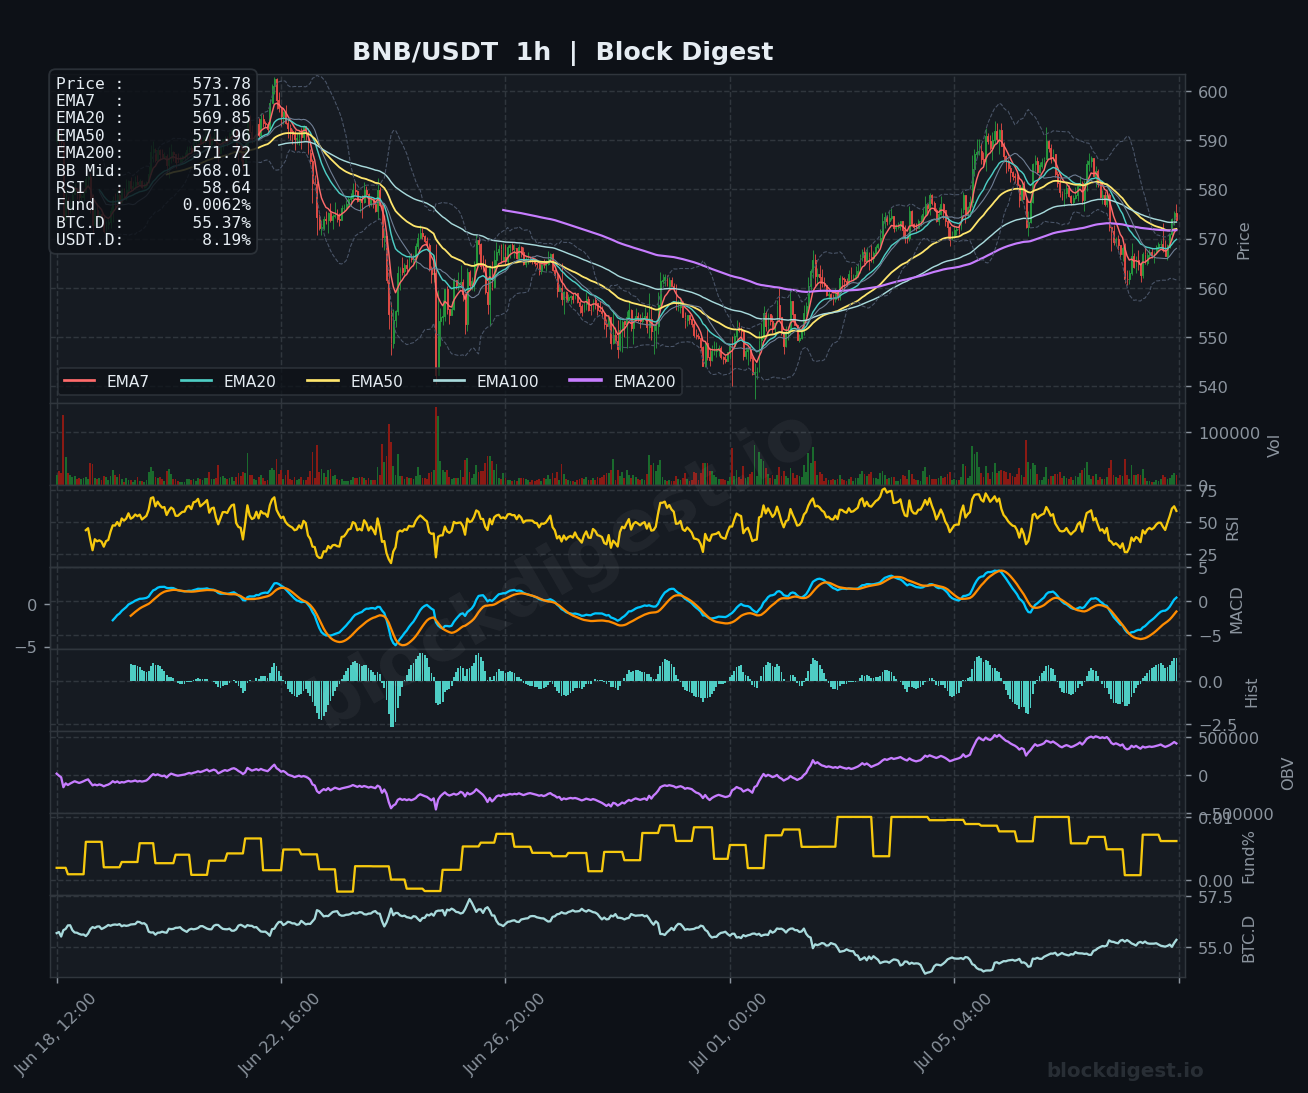Viewport: 1308px width, 1093px height.
Task: Click the Jun 18, 12:00 time label
Action: [x=56, y=1034]
